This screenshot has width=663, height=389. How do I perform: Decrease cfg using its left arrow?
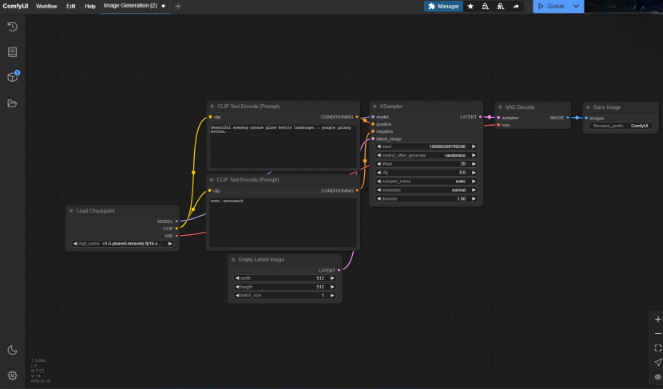tap(378, 173)
